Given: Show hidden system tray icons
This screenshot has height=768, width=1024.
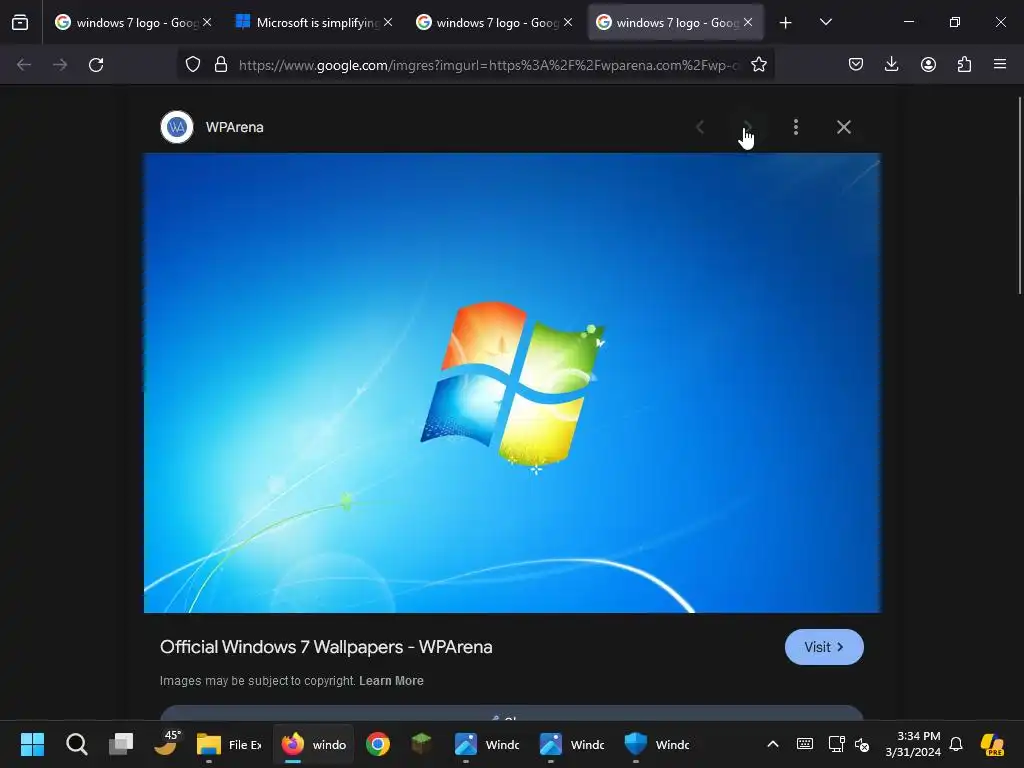Looking at the screenshot, I should coord(773,744).
